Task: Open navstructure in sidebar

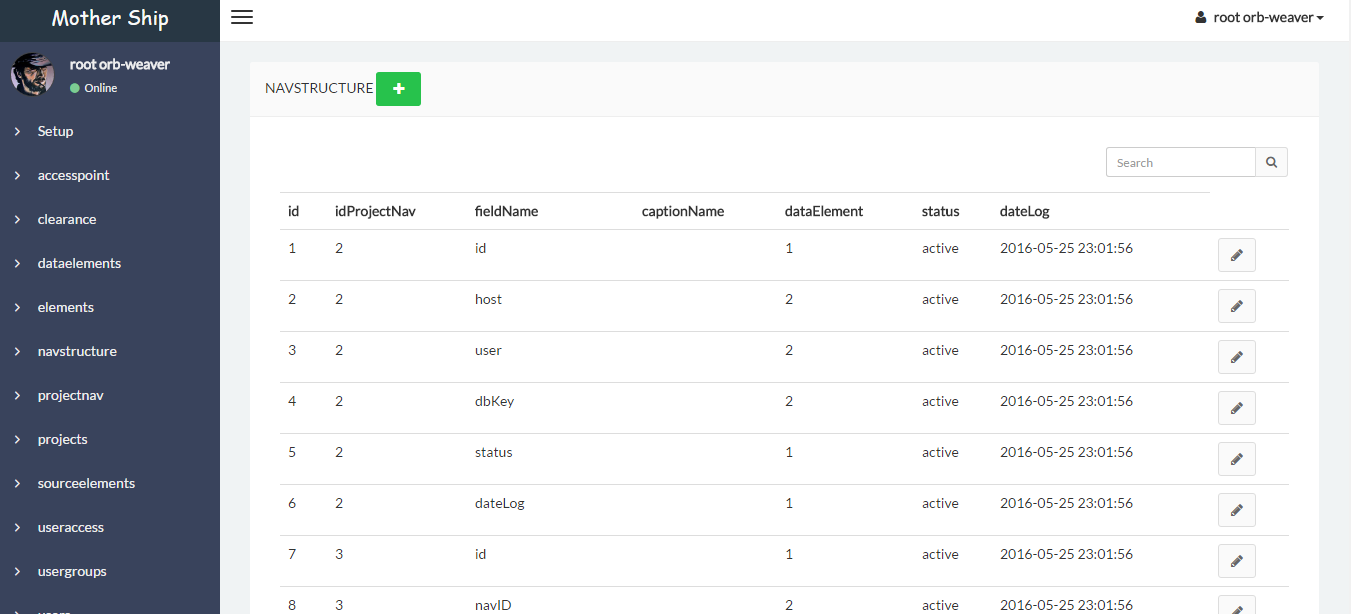Action: click(x=77, y=351)
